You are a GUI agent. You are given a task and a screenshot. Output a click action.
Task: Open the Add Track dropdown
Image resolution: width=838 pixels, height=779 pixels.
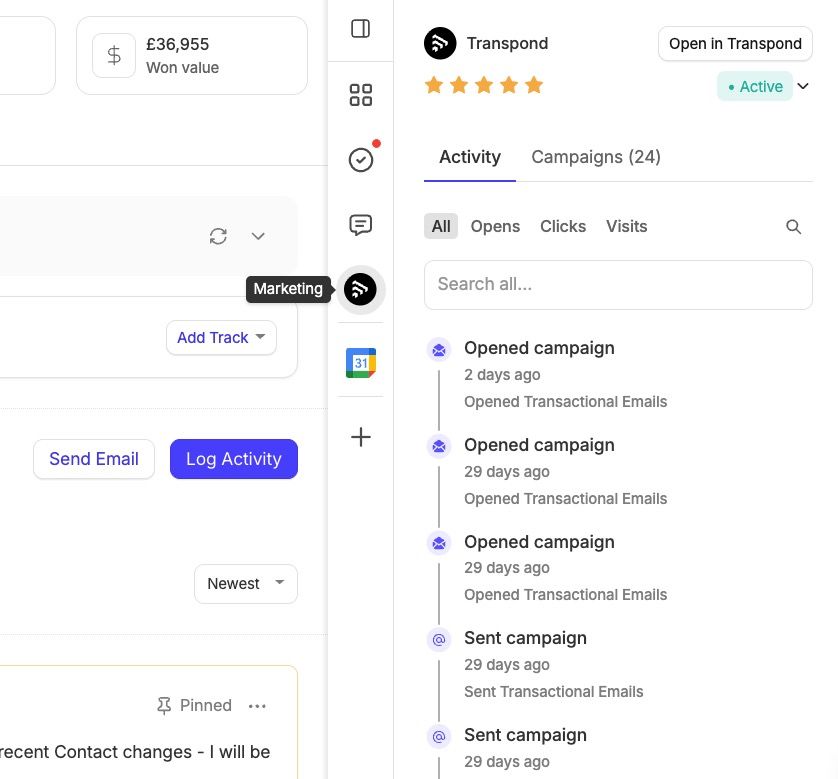click(x=221, y=338)
